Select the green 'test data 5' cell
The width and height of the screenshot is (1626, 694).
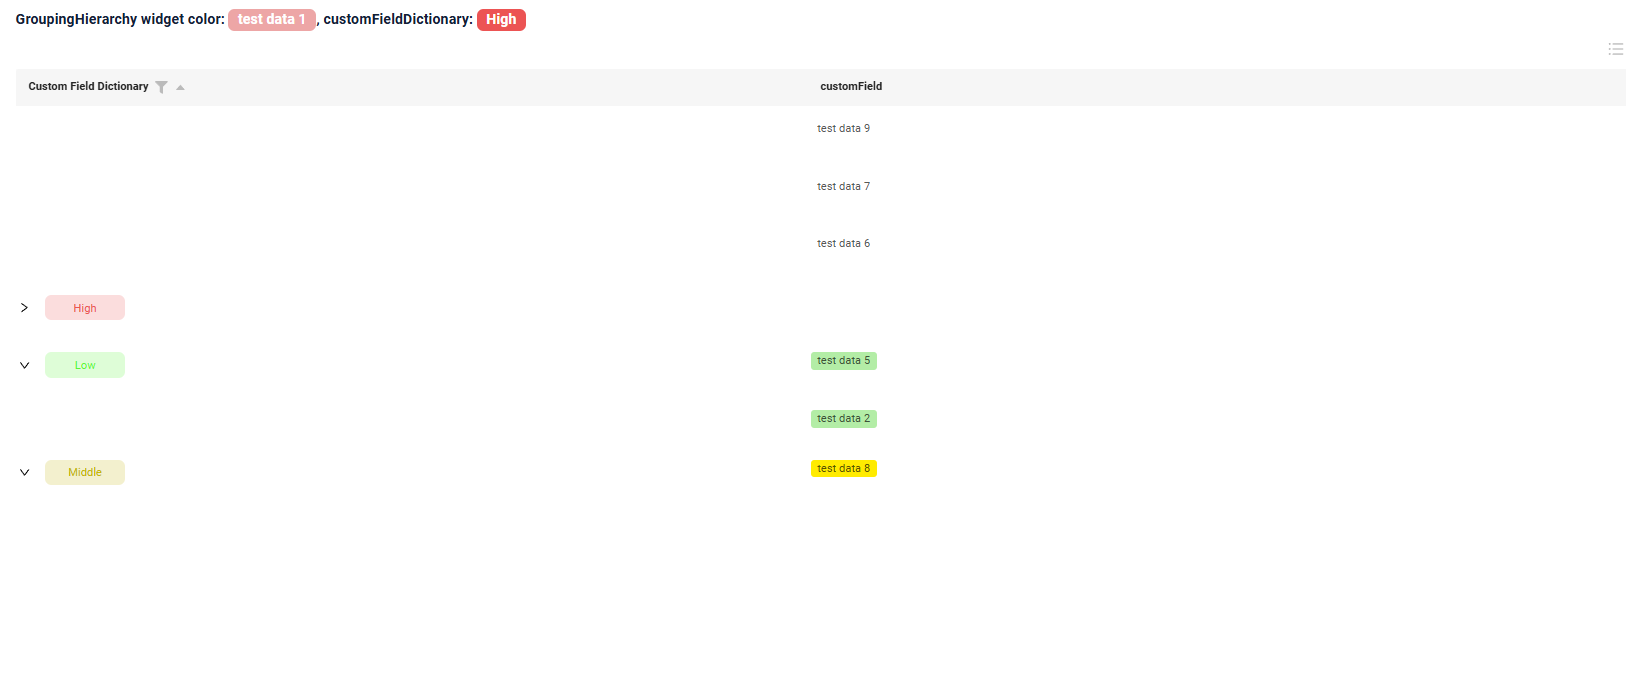pos(844,361)
